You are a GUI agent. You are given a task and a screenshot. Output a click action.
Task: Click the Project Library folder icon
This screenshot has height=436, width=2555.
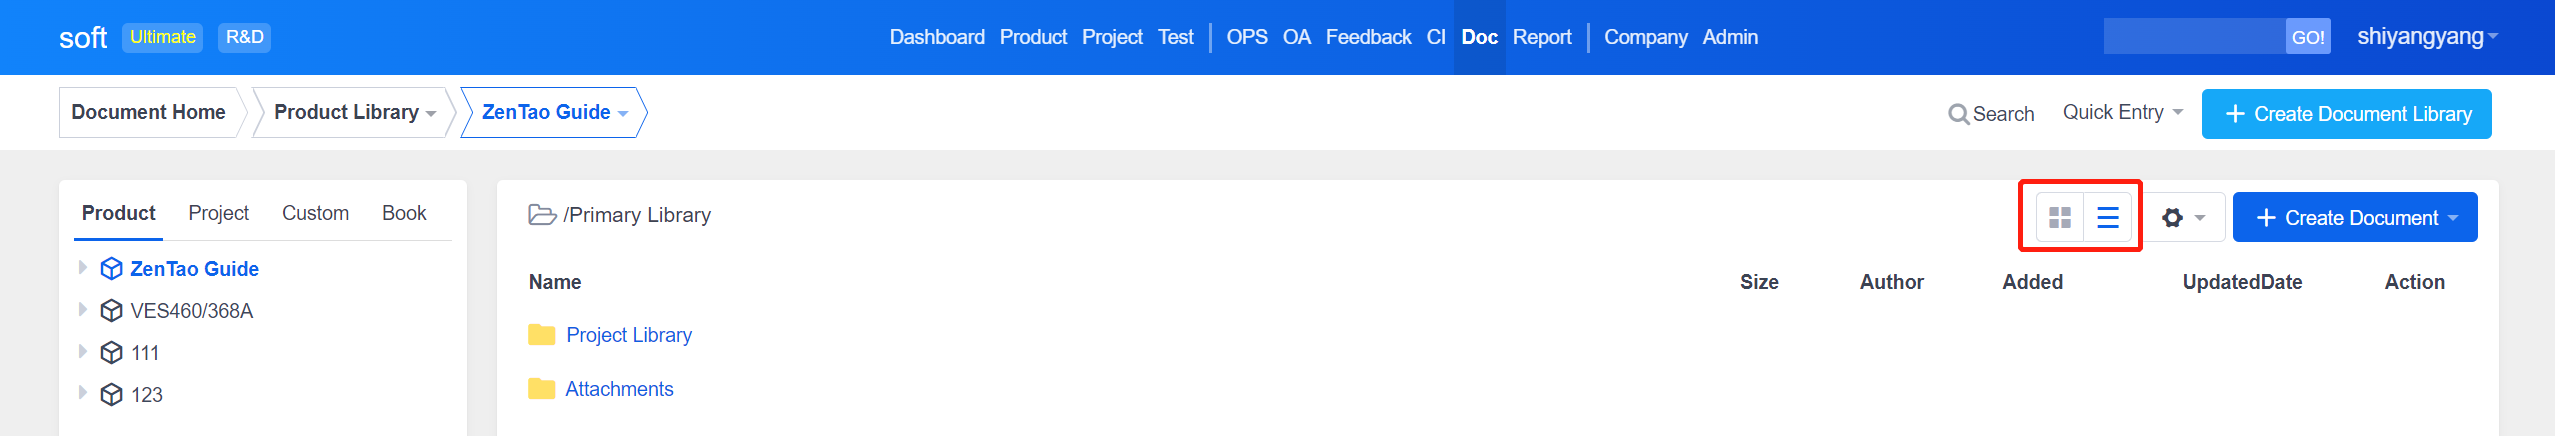pos(541,335)
